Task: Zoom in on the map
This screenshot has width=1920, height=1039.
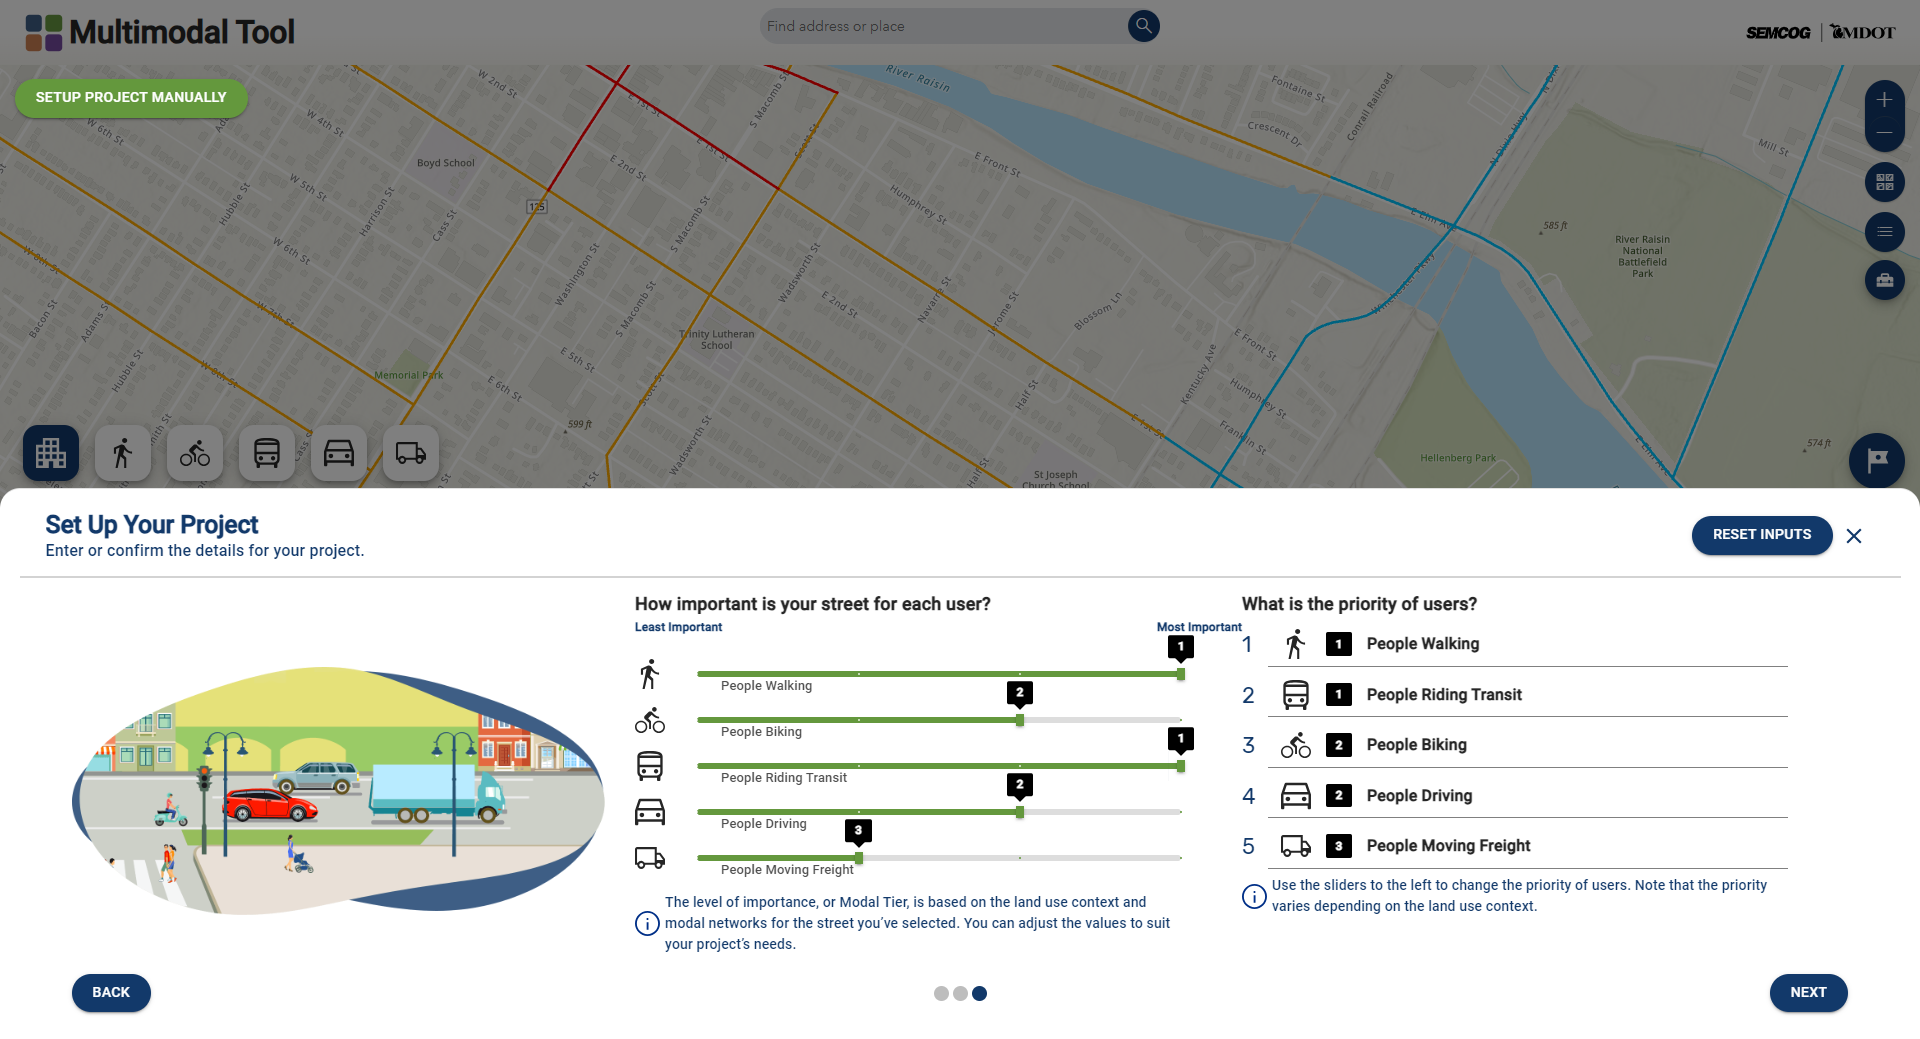Action: tap(1884, 100)
